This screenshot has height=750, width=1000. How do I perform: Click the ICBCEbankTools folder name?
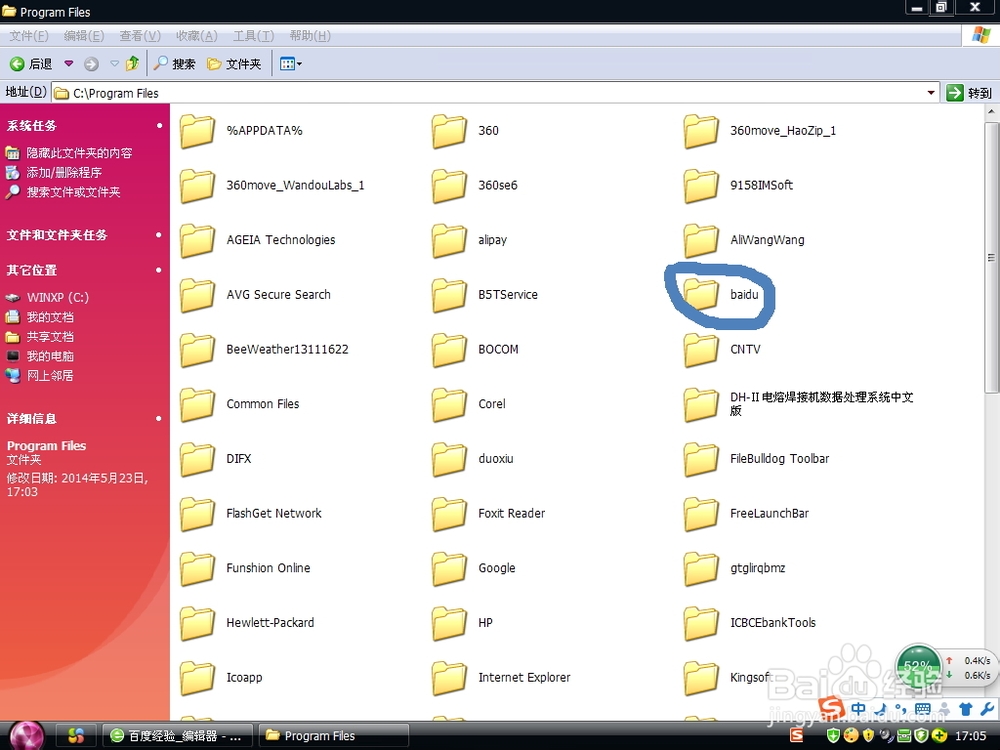tap(773, 622)
